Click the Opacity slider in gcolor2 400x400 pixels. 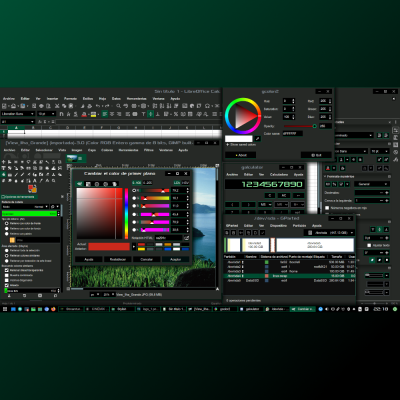click(x=300, y=126)
